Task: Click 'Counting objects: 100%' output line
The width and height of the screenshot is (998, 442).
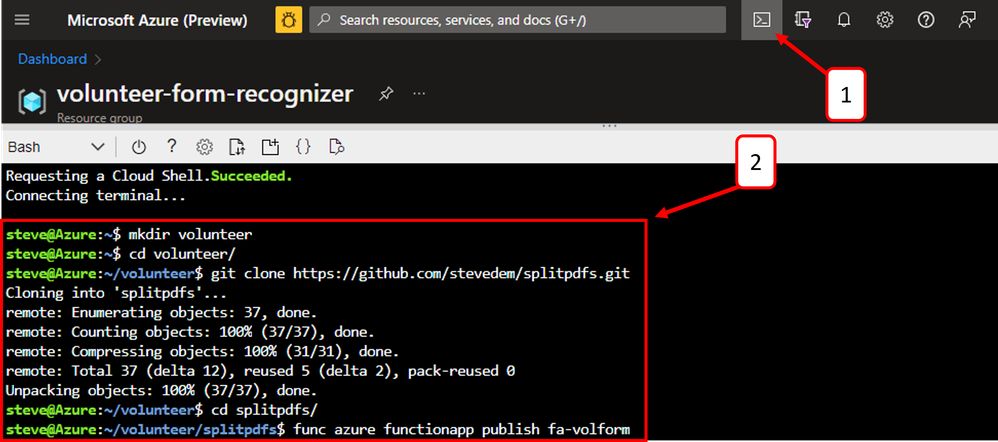Action: tap(190, 332)
